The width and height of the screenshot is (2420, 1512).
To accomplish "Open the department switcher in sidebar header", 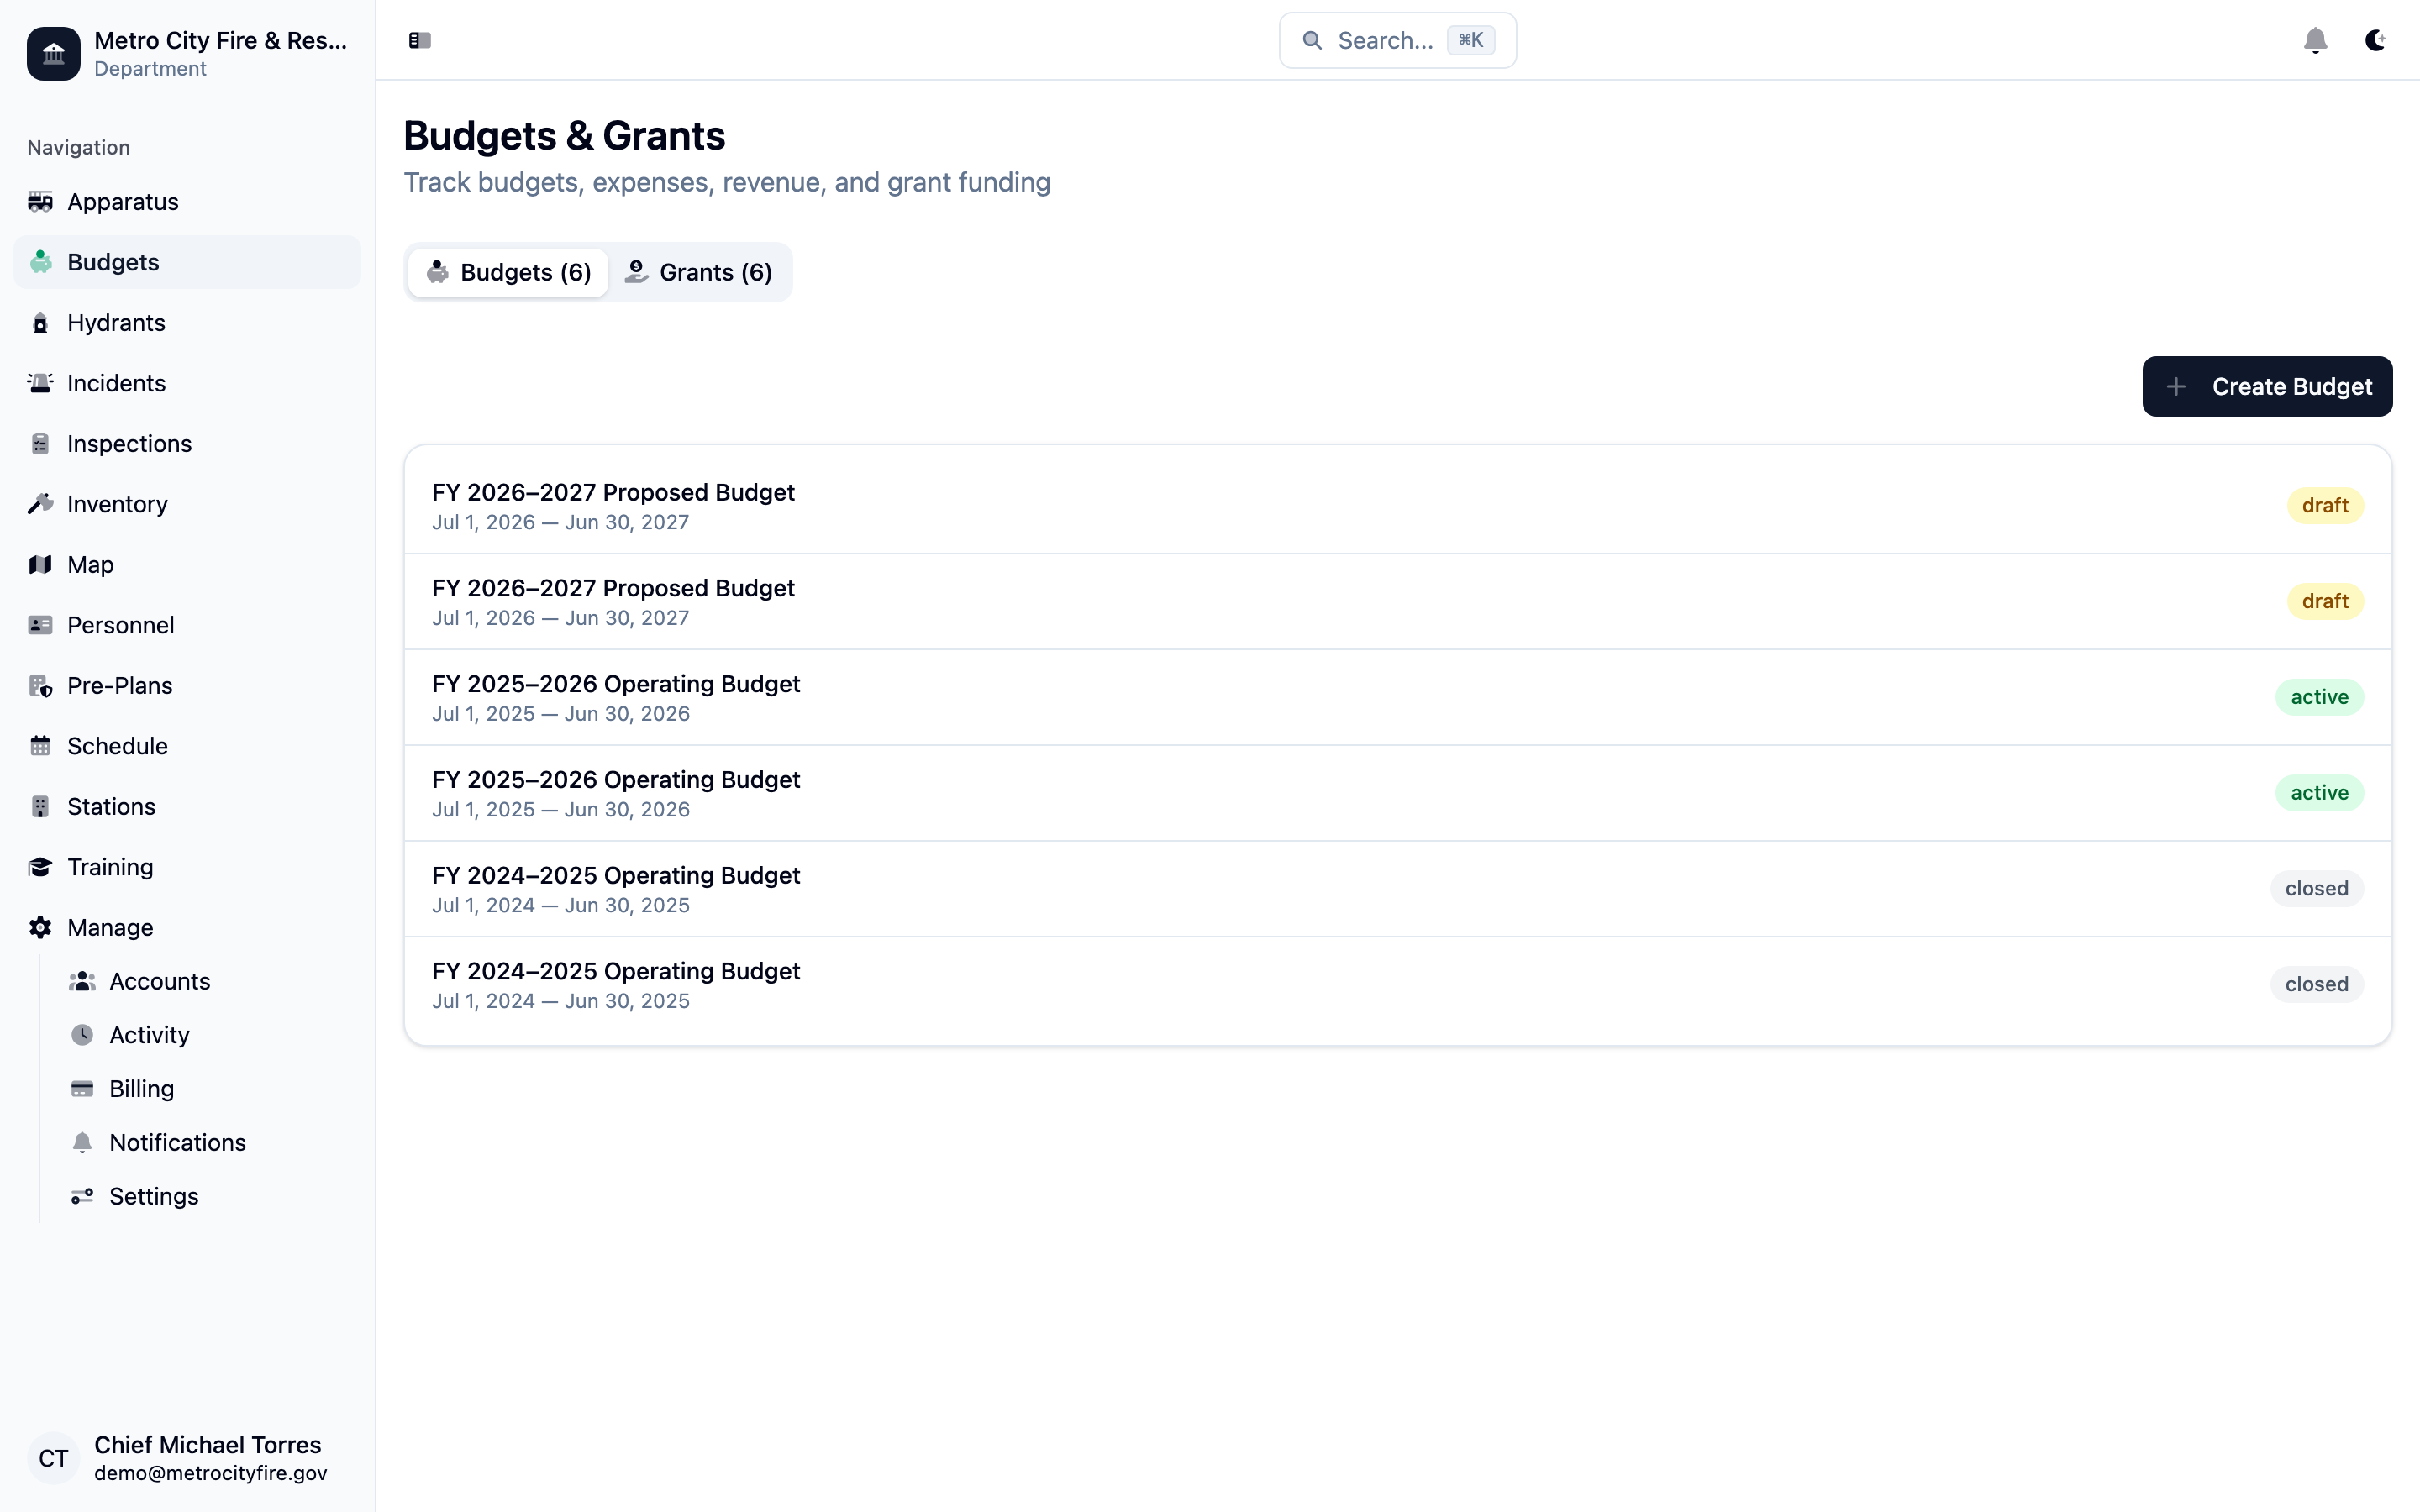I will pyautogui.click(x=187, y=53).
